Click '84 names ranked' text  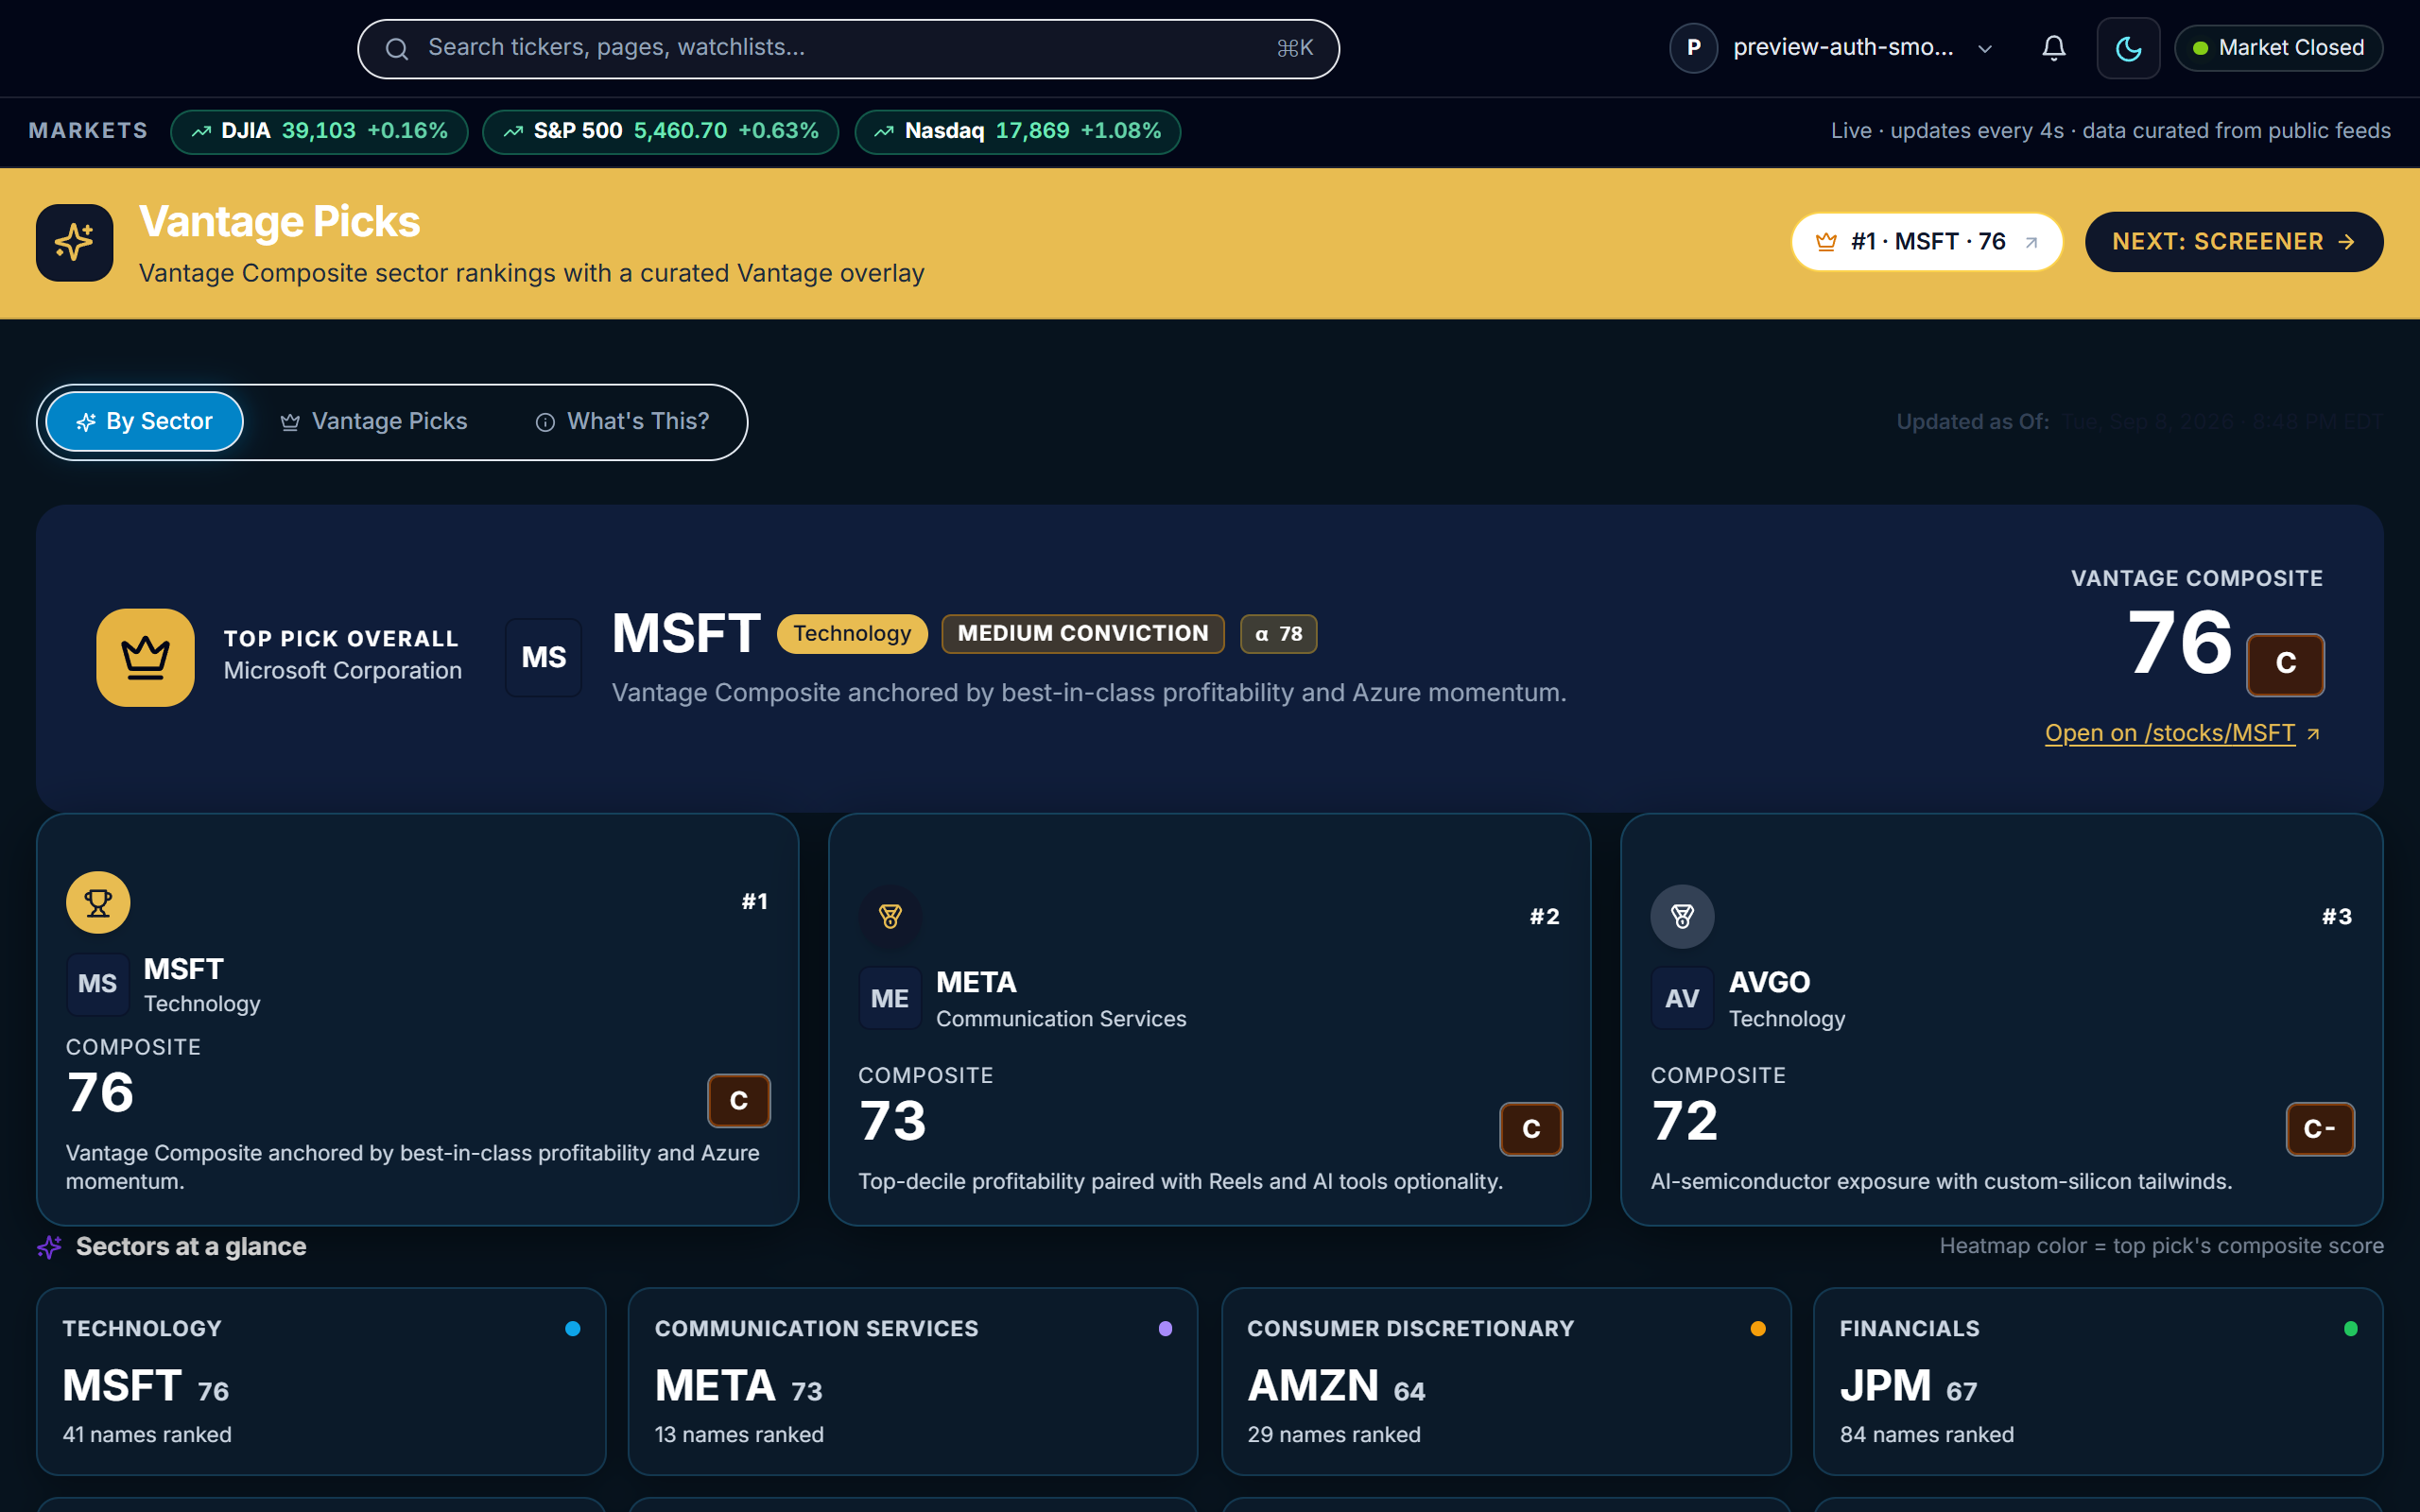[1927, 1435]
